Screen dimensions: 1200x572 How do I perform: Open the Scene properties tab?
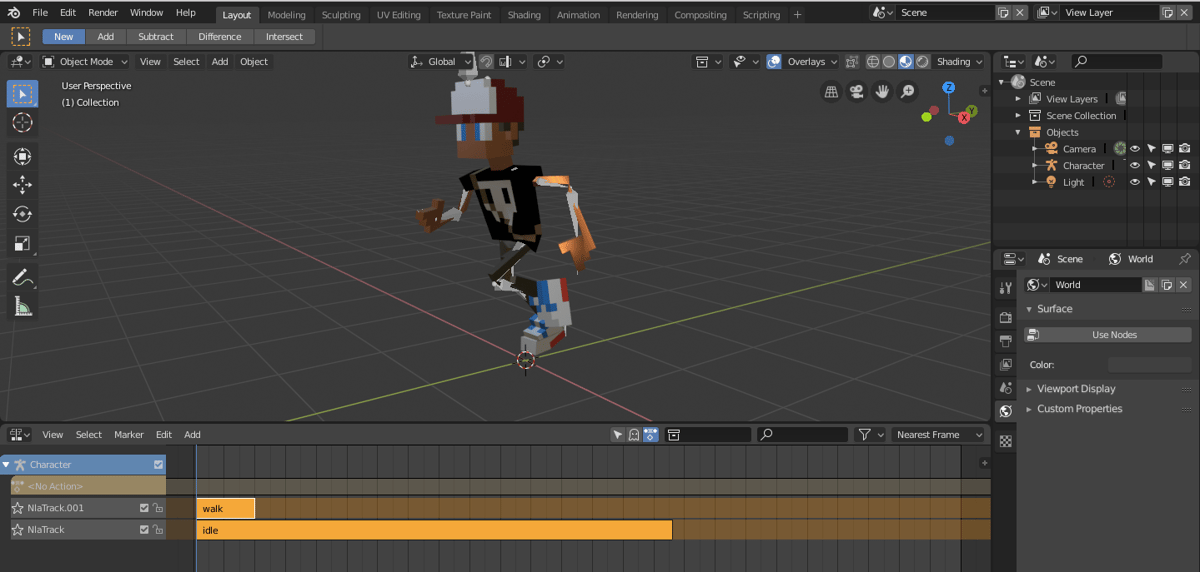tap(1006, 387)
